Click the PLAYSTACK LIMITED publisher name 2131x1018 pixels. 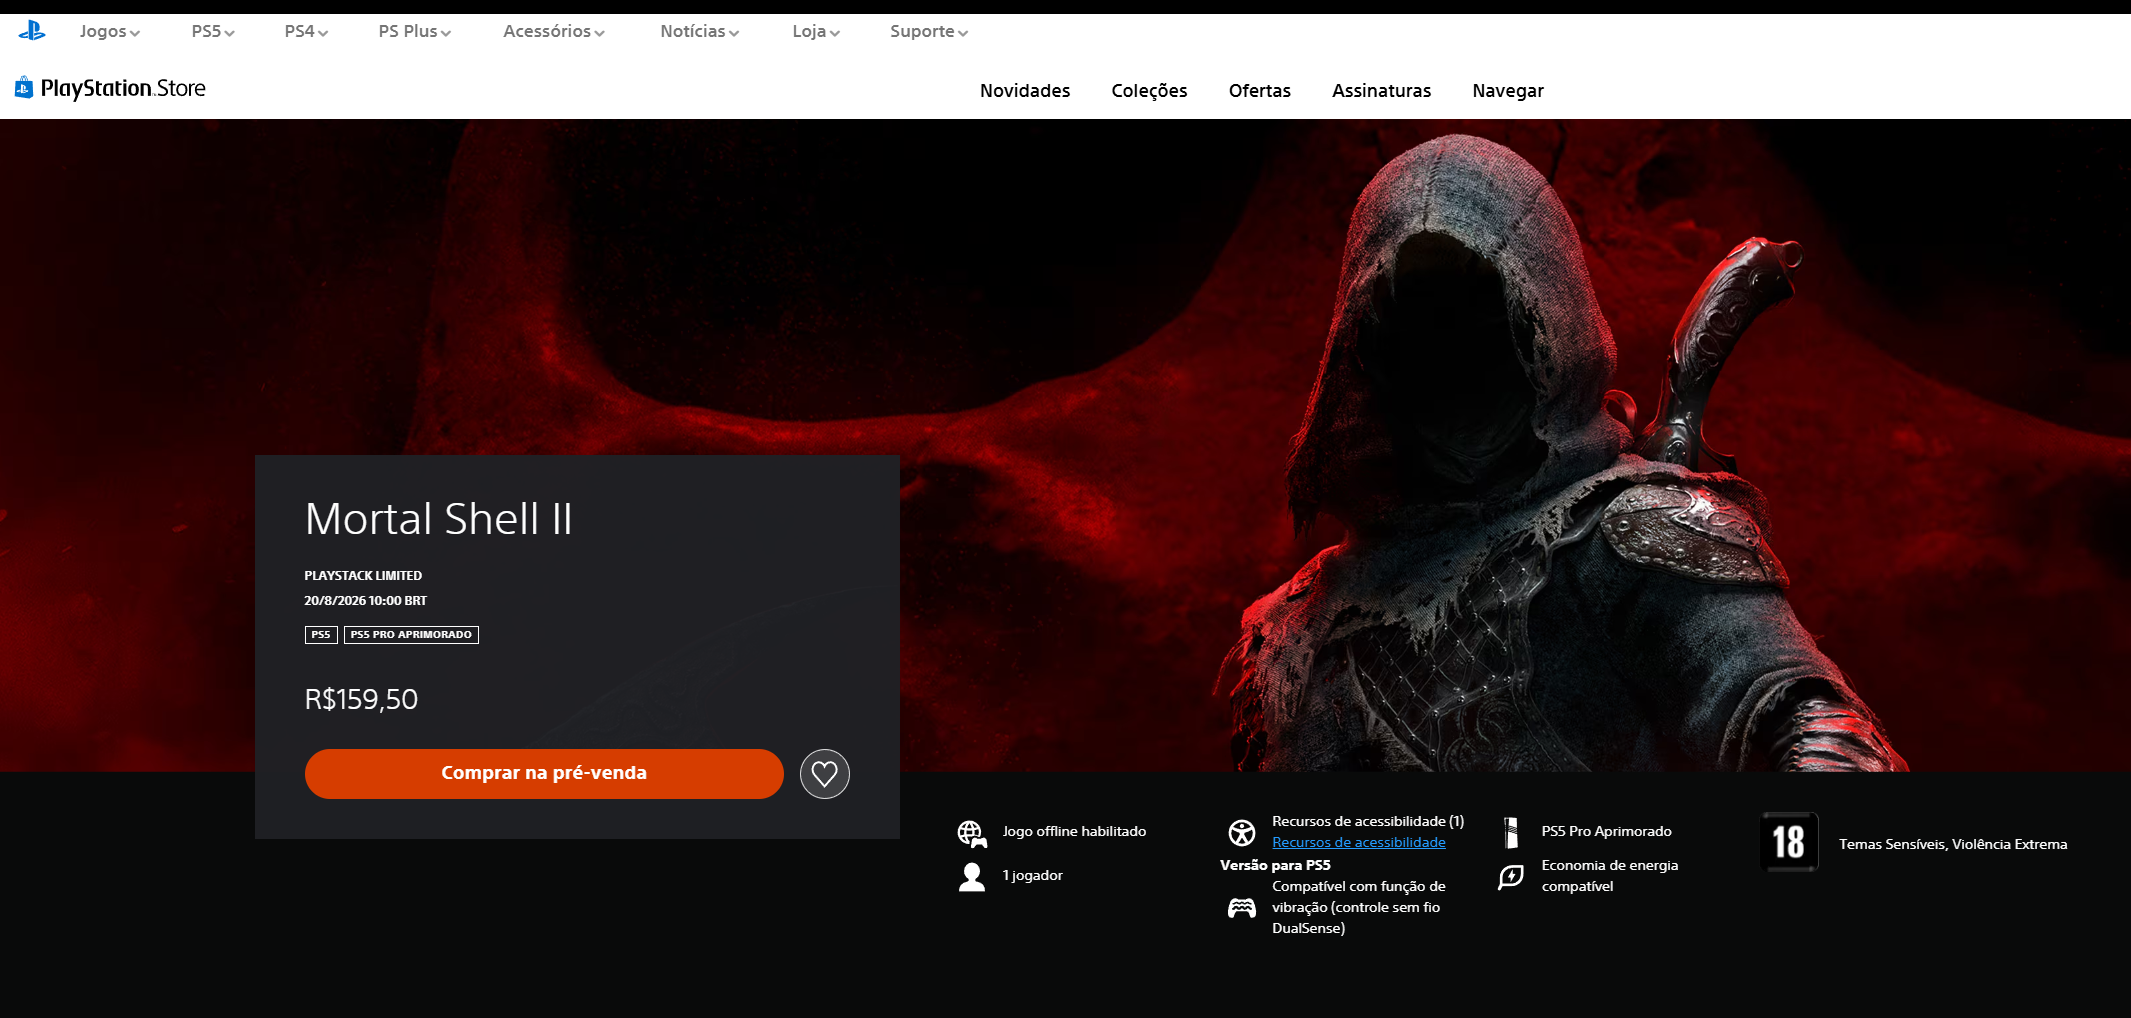(363, 576)
